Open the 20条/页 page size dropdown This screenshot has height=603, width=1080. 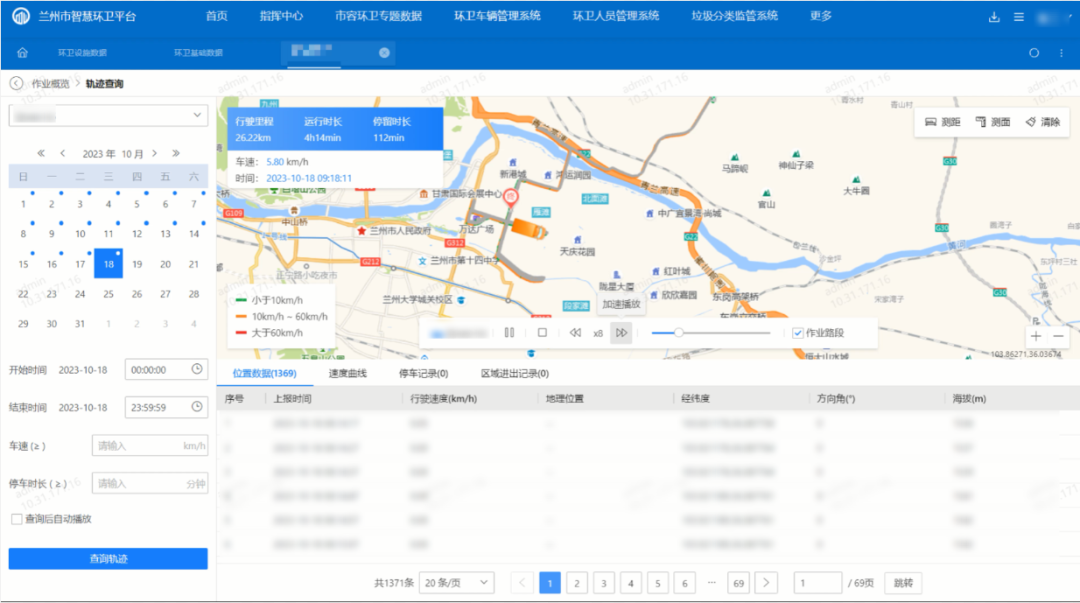coord(457,582)
